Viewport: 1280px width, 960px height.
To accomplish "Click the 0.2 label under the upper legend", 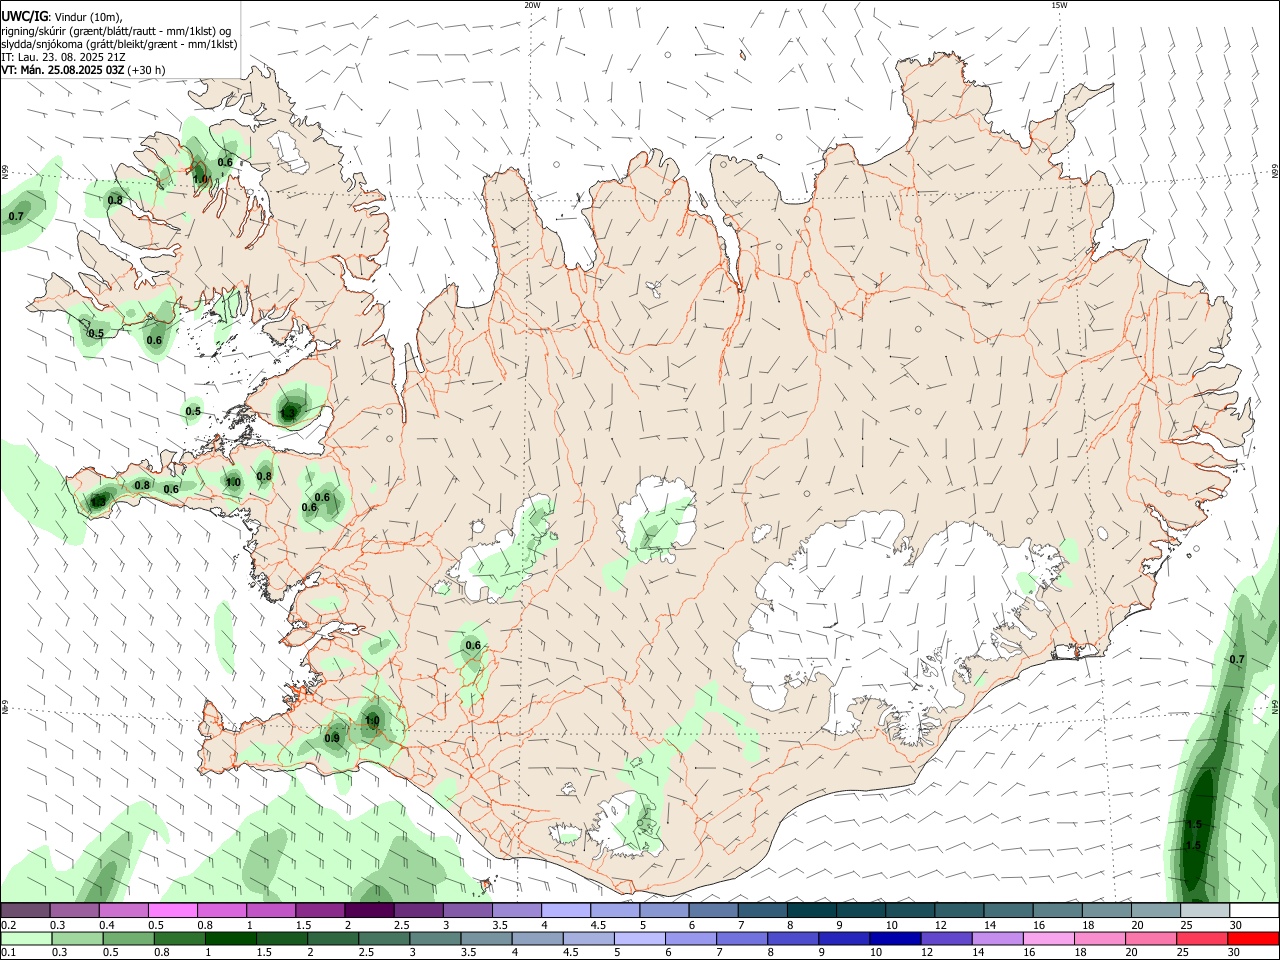I will tap(8, 925).
